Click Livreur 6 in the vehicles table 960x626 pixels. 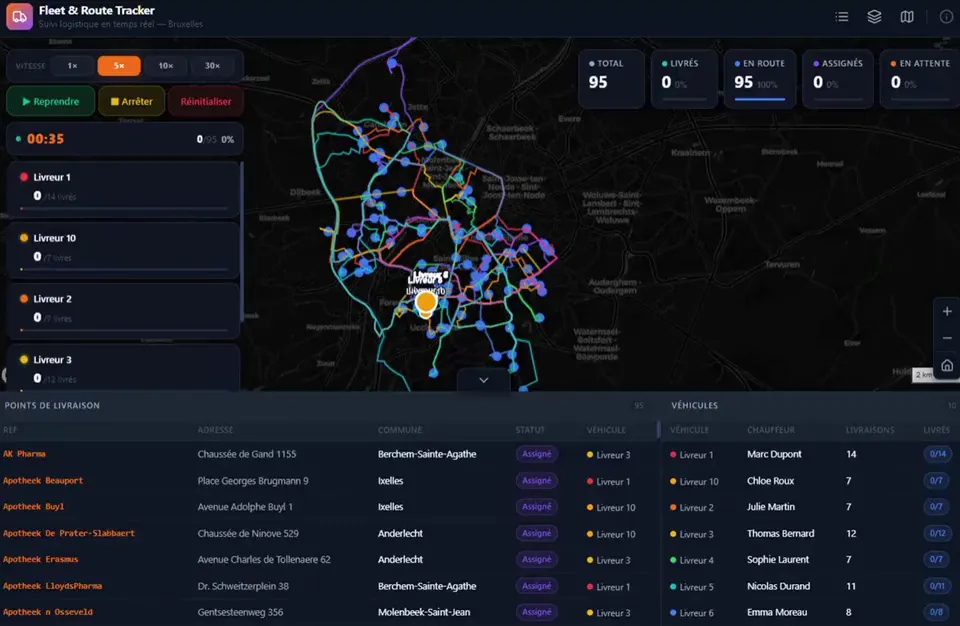(x=691, y=613)
